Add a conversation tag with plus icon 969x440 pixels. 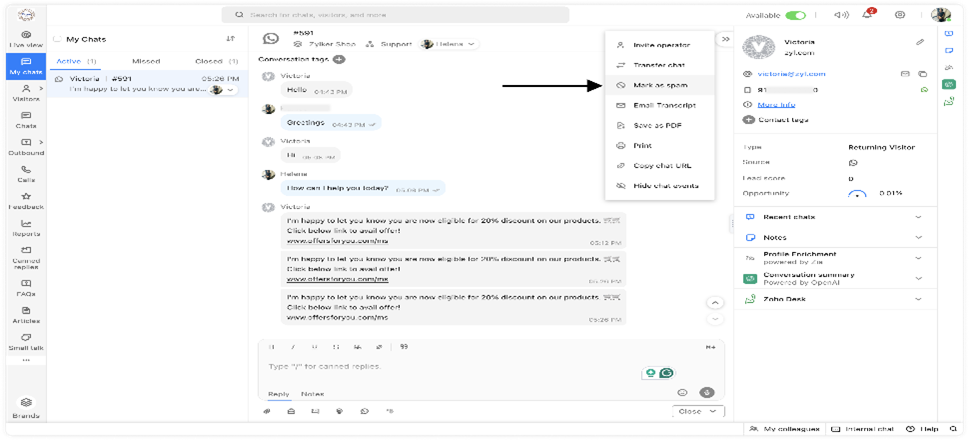click(339, 60)
